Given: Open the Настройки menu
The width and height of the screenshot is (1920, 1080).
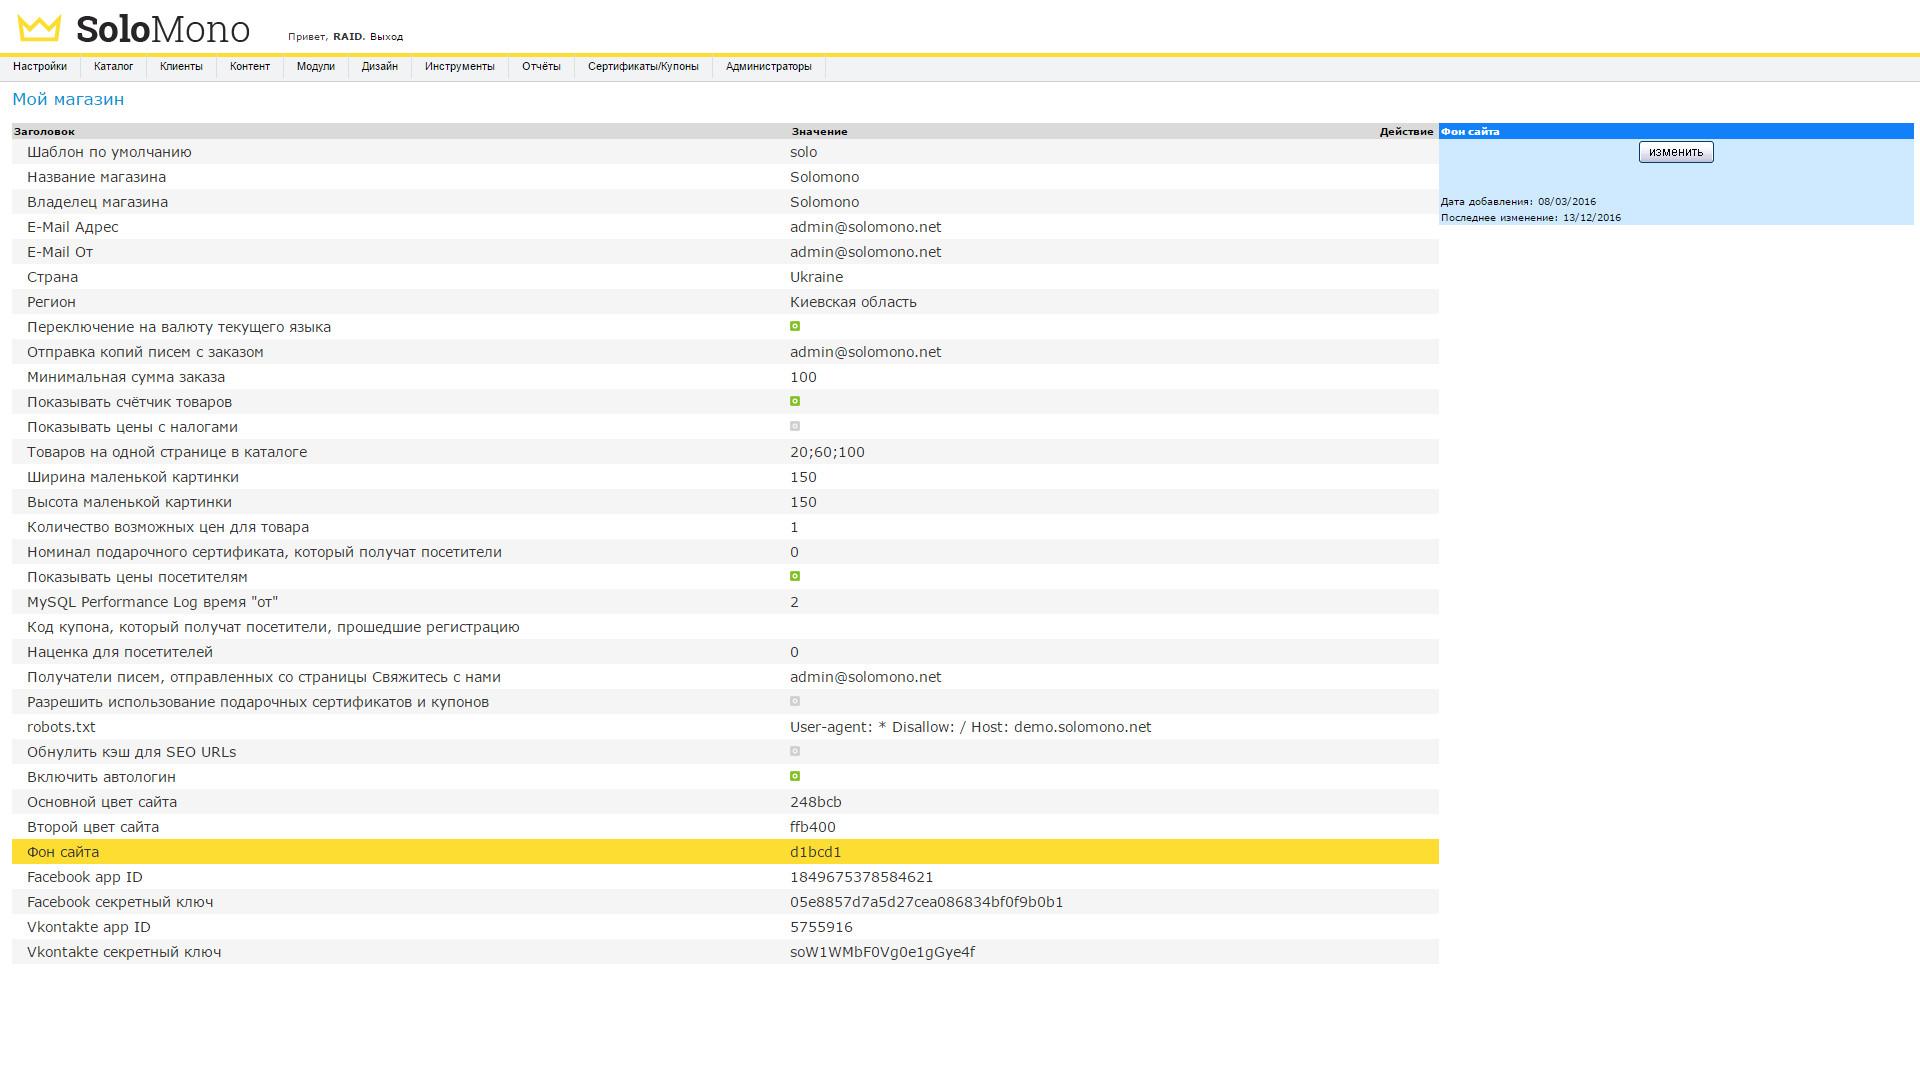Looking at the screenshot, I should (x=40, y=67).
